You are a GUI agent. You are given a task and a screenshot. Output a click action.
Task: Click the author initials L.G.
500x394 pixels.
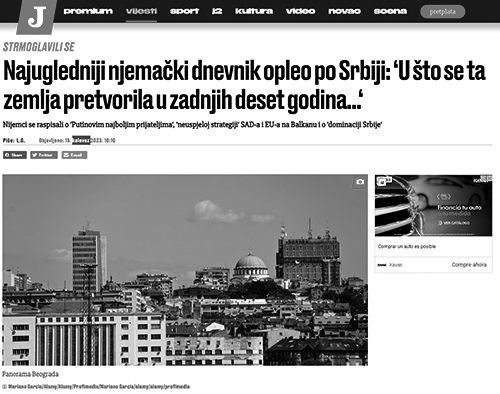(x=21, y=140)
